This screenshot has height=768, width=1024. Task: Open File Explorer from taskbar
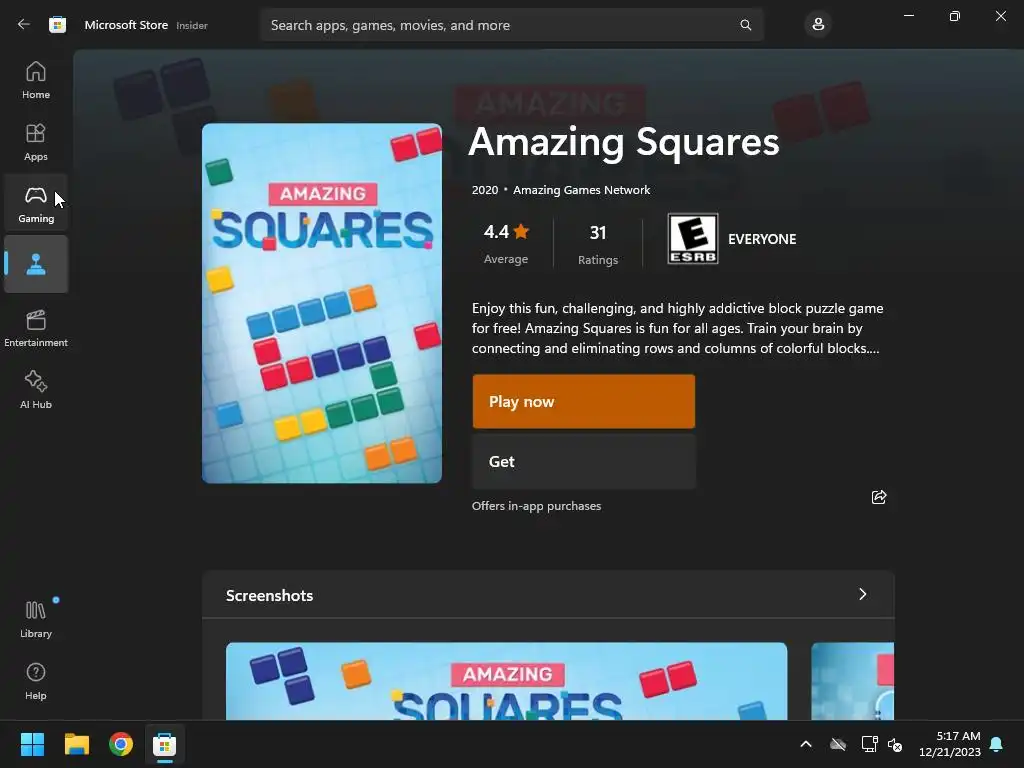coord(76,744)
